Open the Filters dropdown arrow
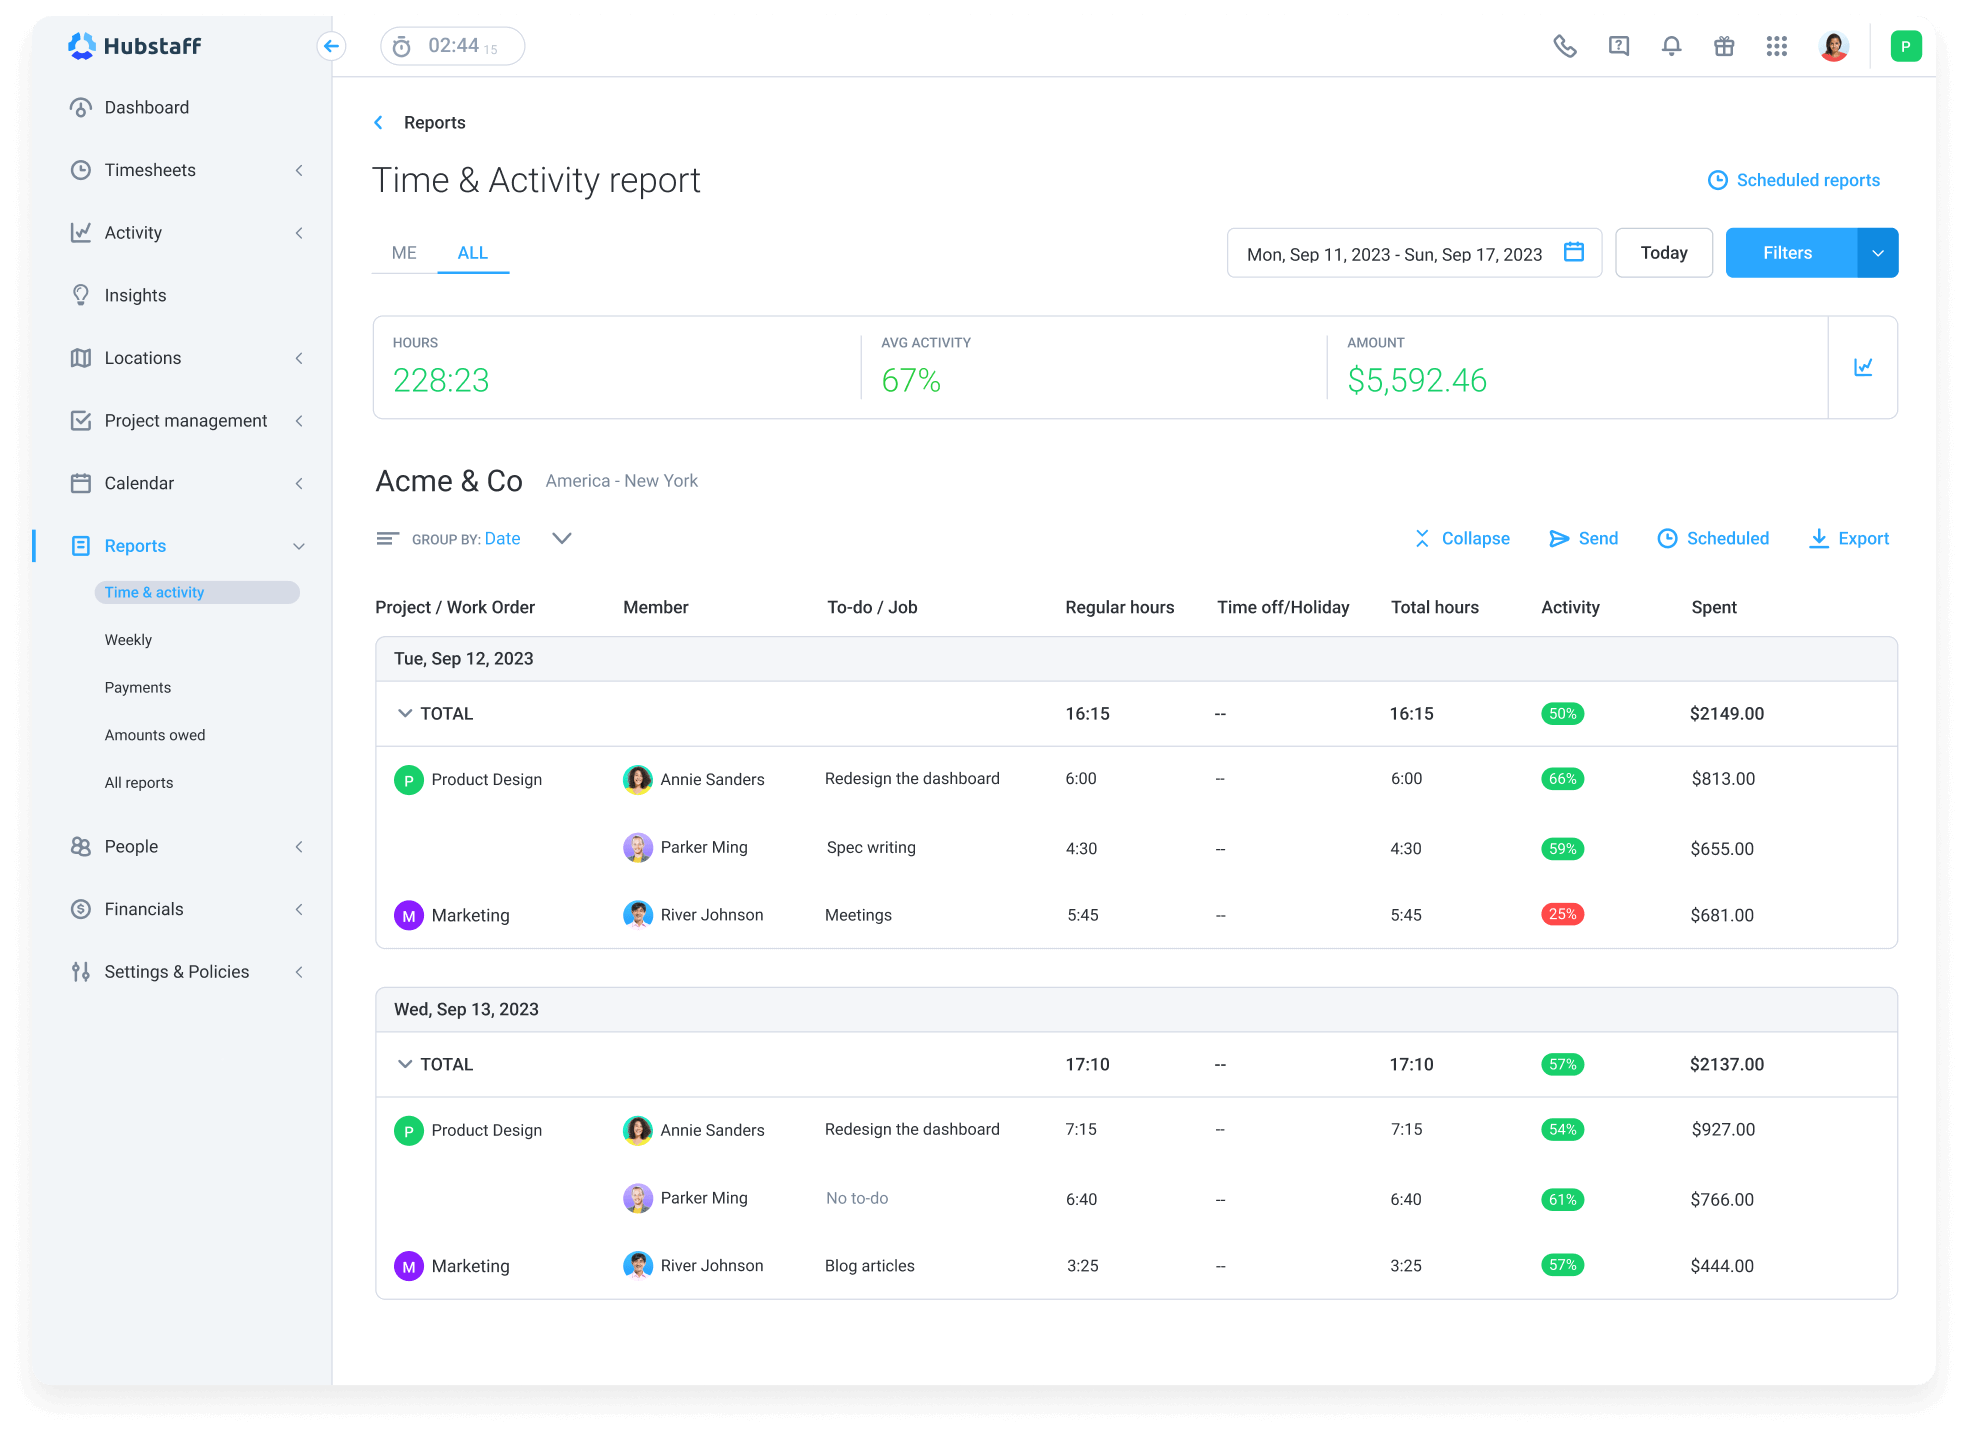This screenshot has width=1968, height=1434. [1878, 253]
